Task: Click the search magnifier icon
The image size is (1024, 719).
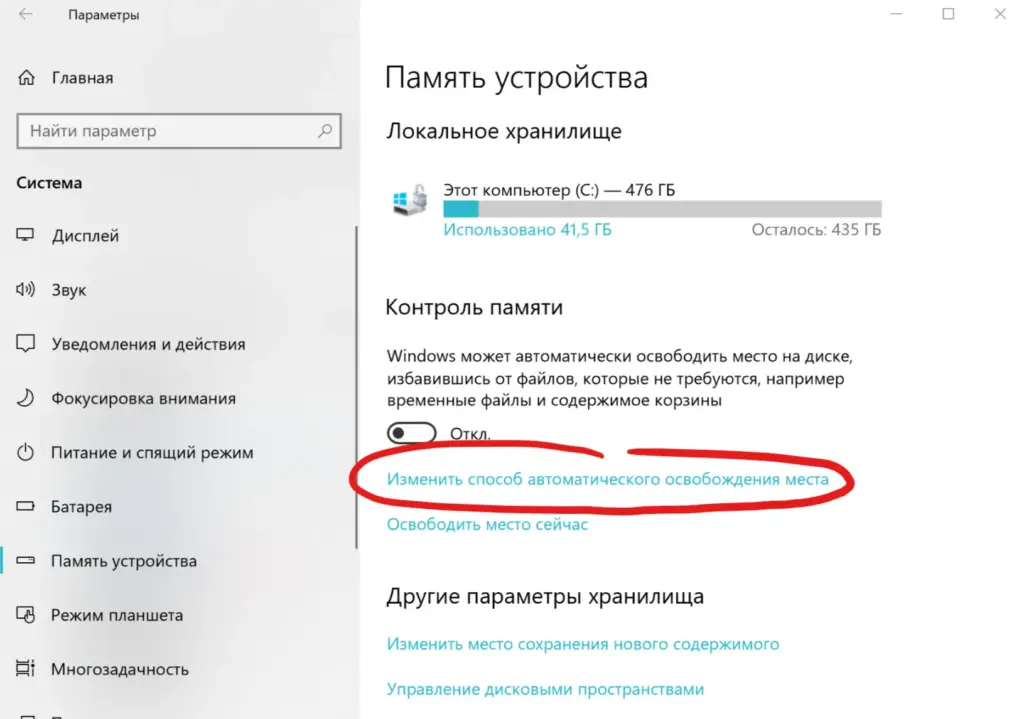Action: click(325, 131)
